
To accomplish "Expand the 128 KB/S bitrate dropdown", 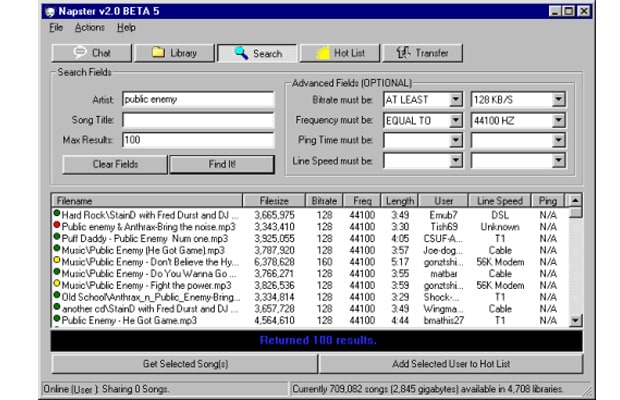I will click(558, 100).
